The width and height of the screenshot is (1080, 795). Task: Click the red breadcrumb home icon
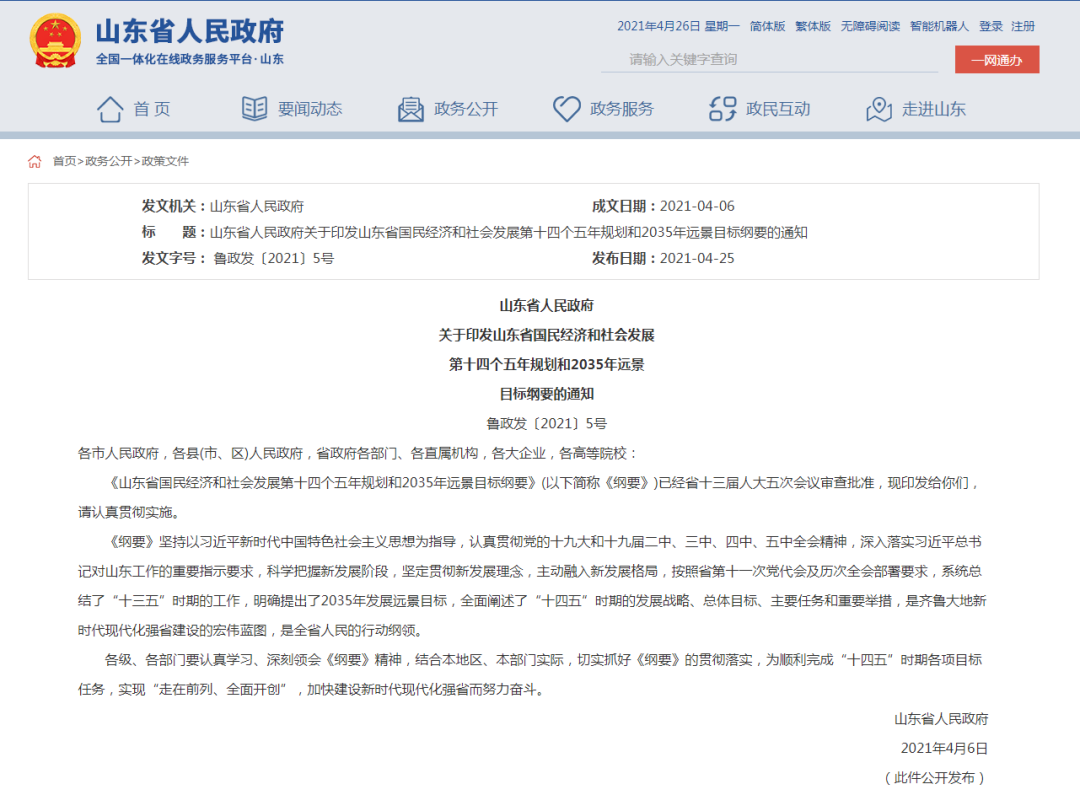(34, 161)
